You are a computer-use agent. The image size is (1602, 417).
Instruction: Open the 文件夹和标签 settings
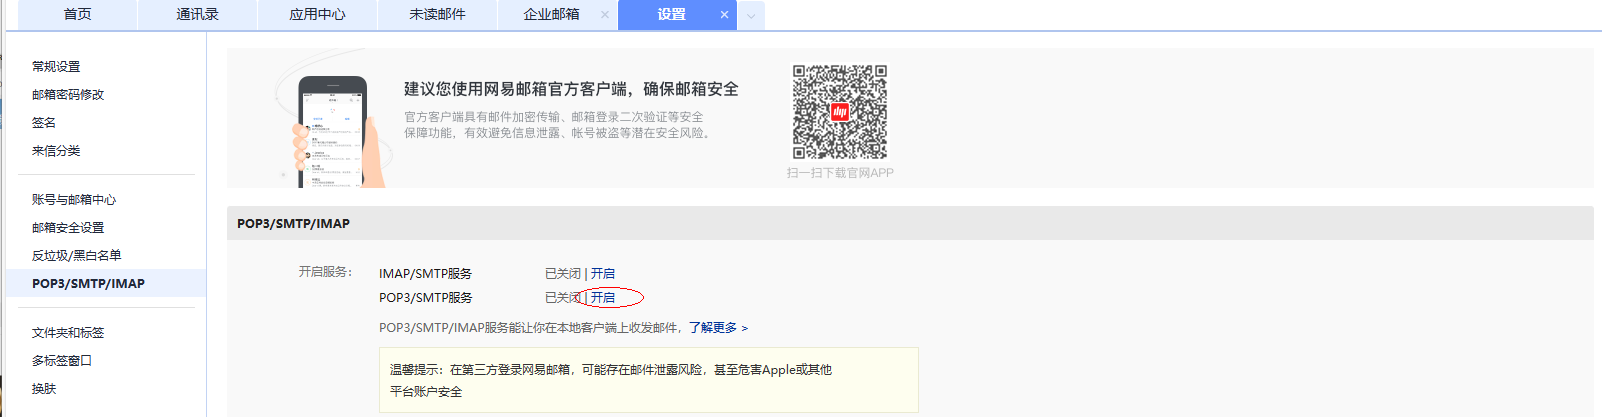(68, 333)
